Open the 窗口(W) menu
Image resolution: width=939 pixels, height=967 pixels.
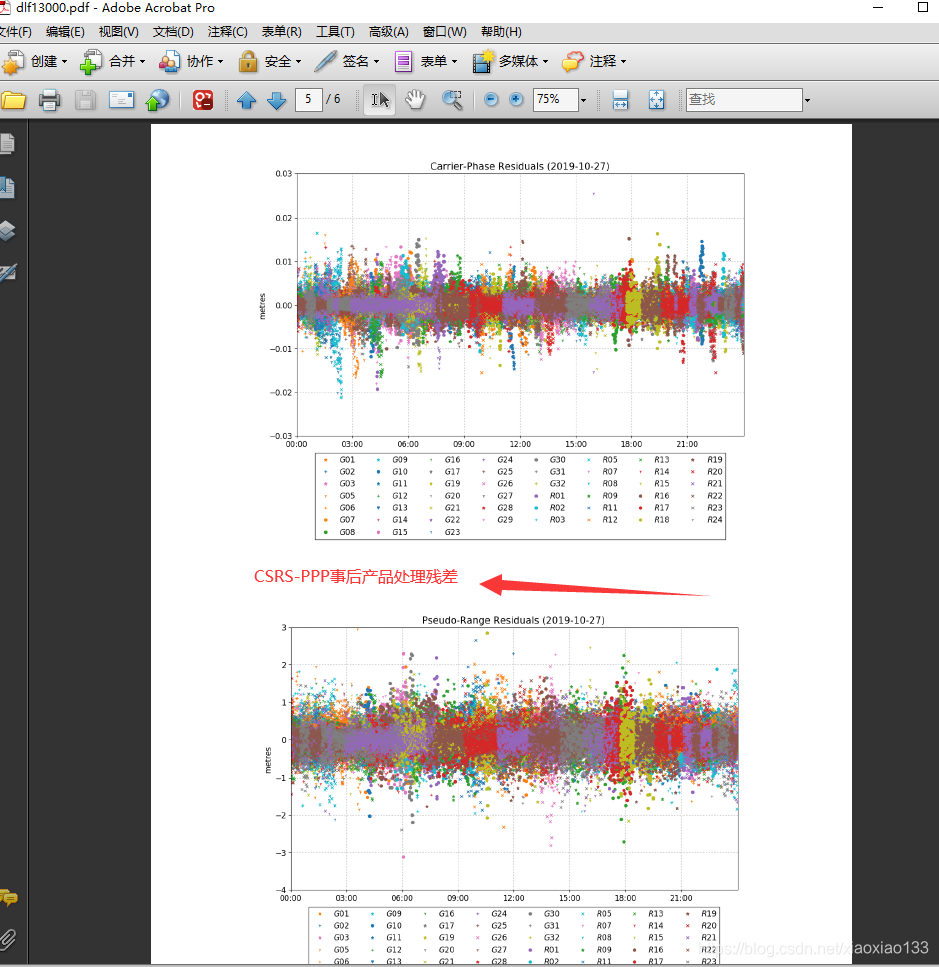click(x=445, y=31)
